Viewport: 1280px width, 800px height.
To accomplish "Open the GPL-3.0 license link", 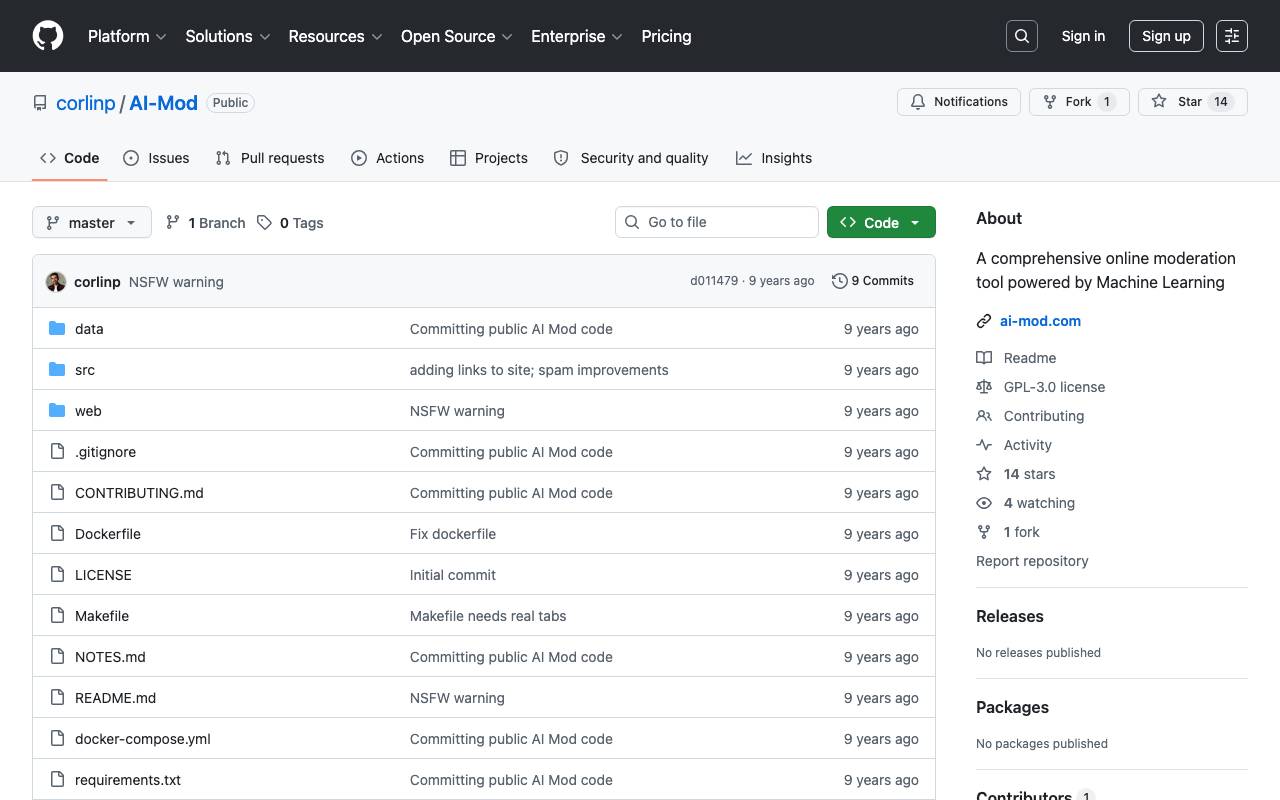I will pos(1054,387).
